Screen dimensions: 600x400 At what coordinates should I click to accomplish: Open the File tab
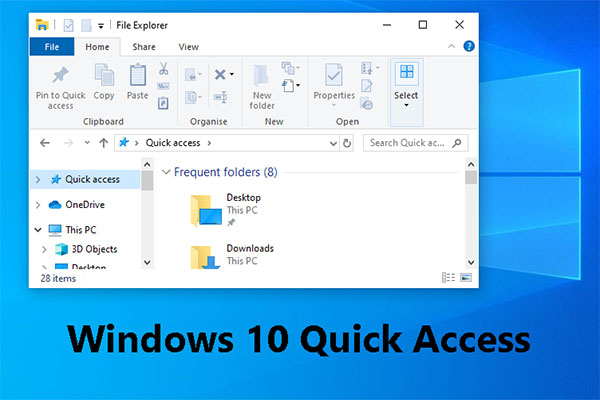point(52,47)
